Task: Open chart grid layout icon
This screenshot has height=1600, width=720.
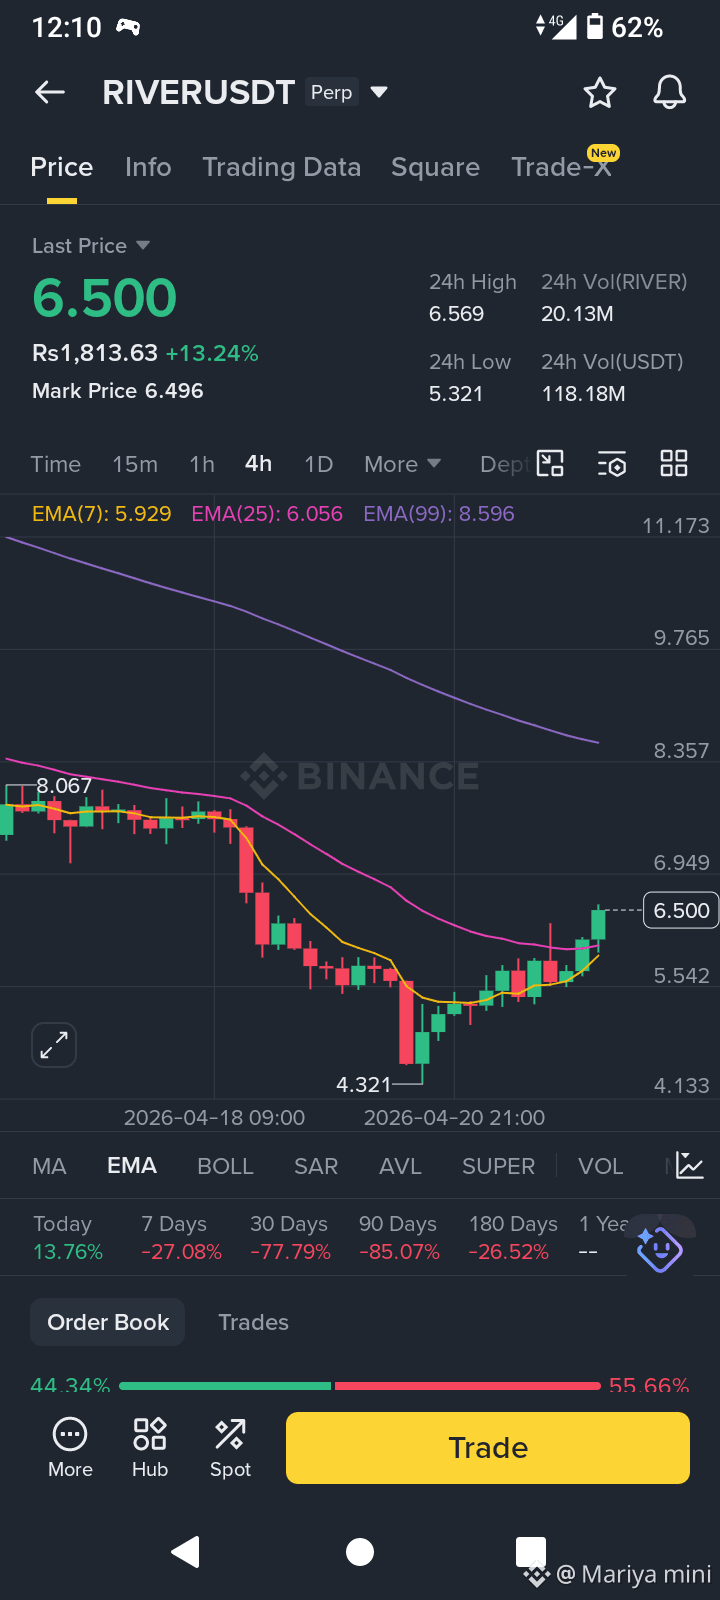Action: tap(674, 463)
